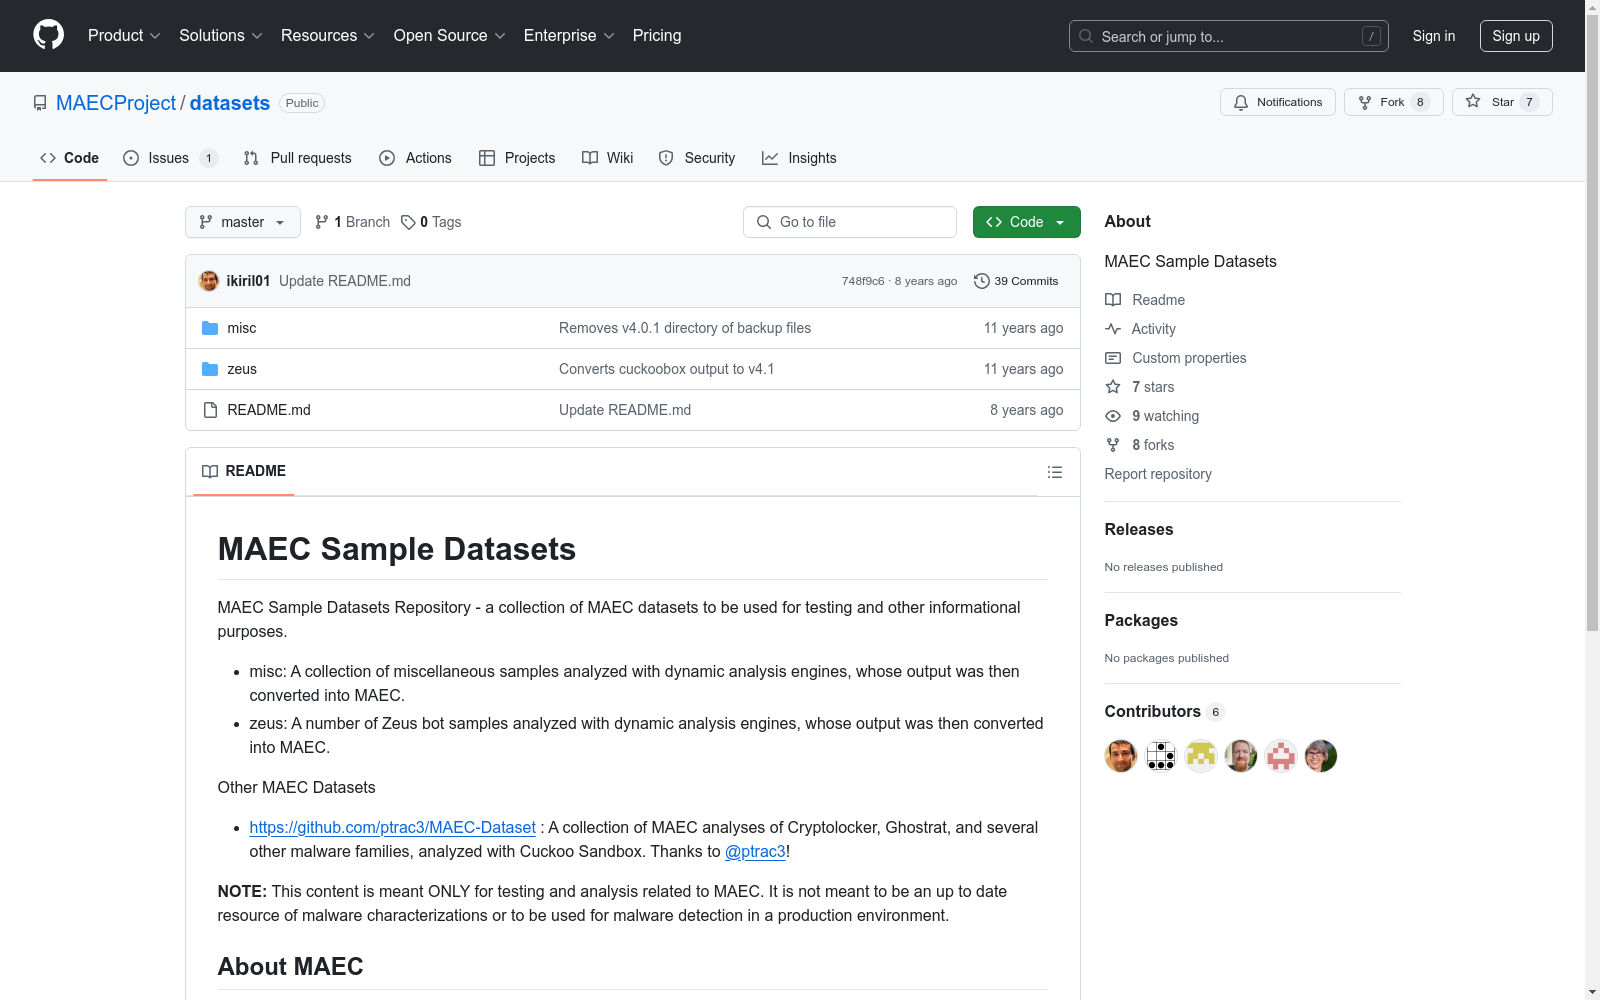This screenshot has width=1600, height=1000.
Task: Select the README tab above file contents
Action: (x=244, y=471)
